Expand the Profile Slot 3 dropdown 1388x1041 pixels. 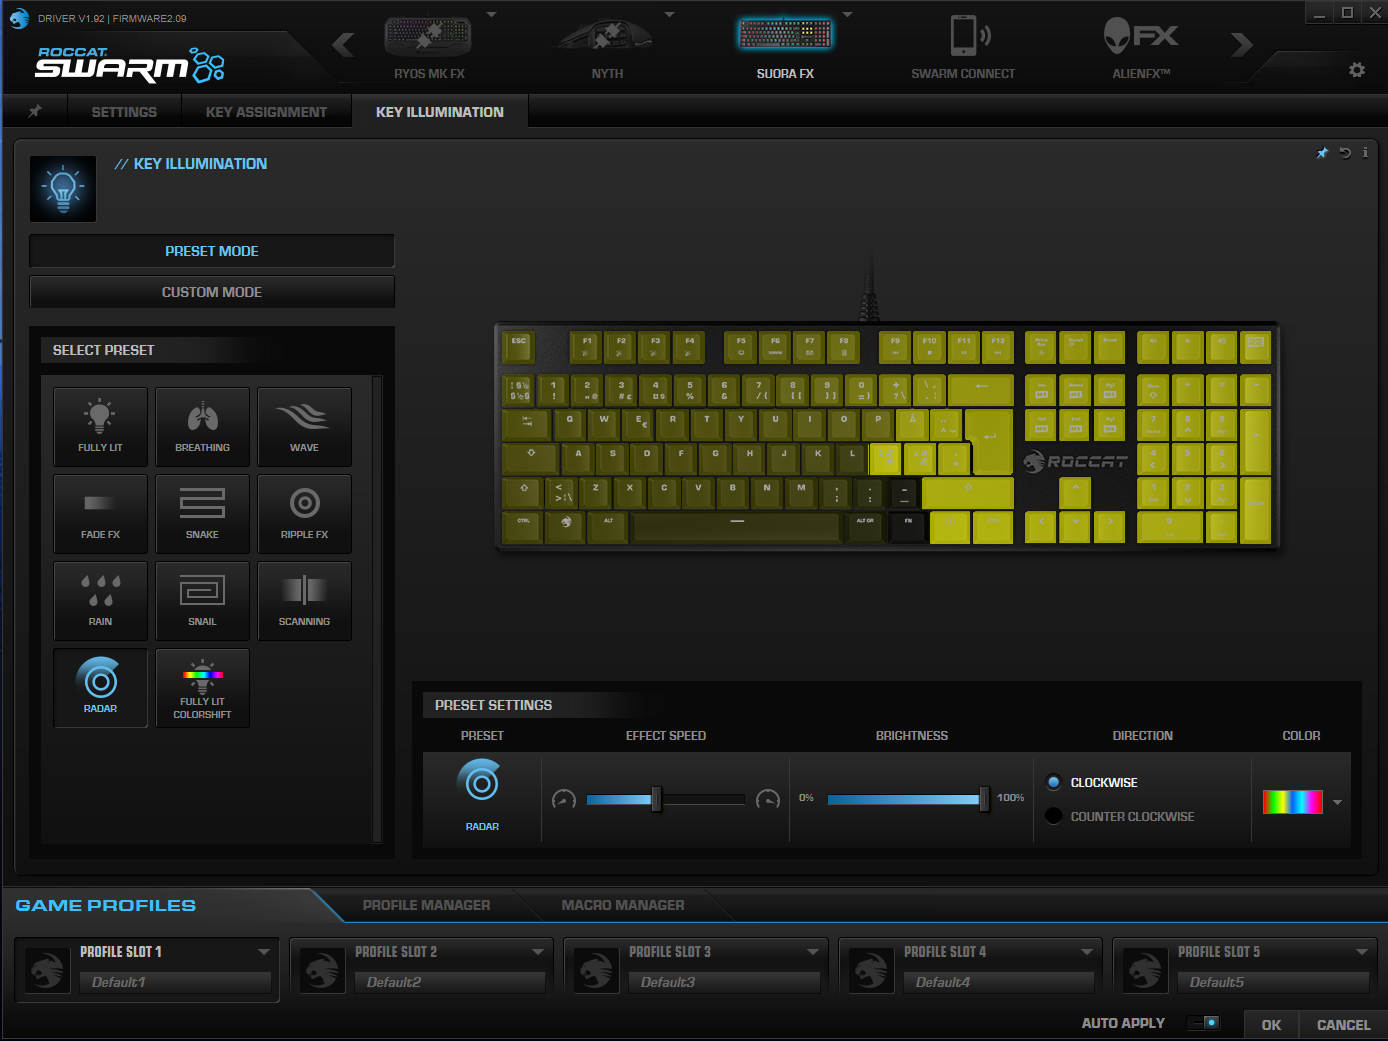tap(813, 952)
